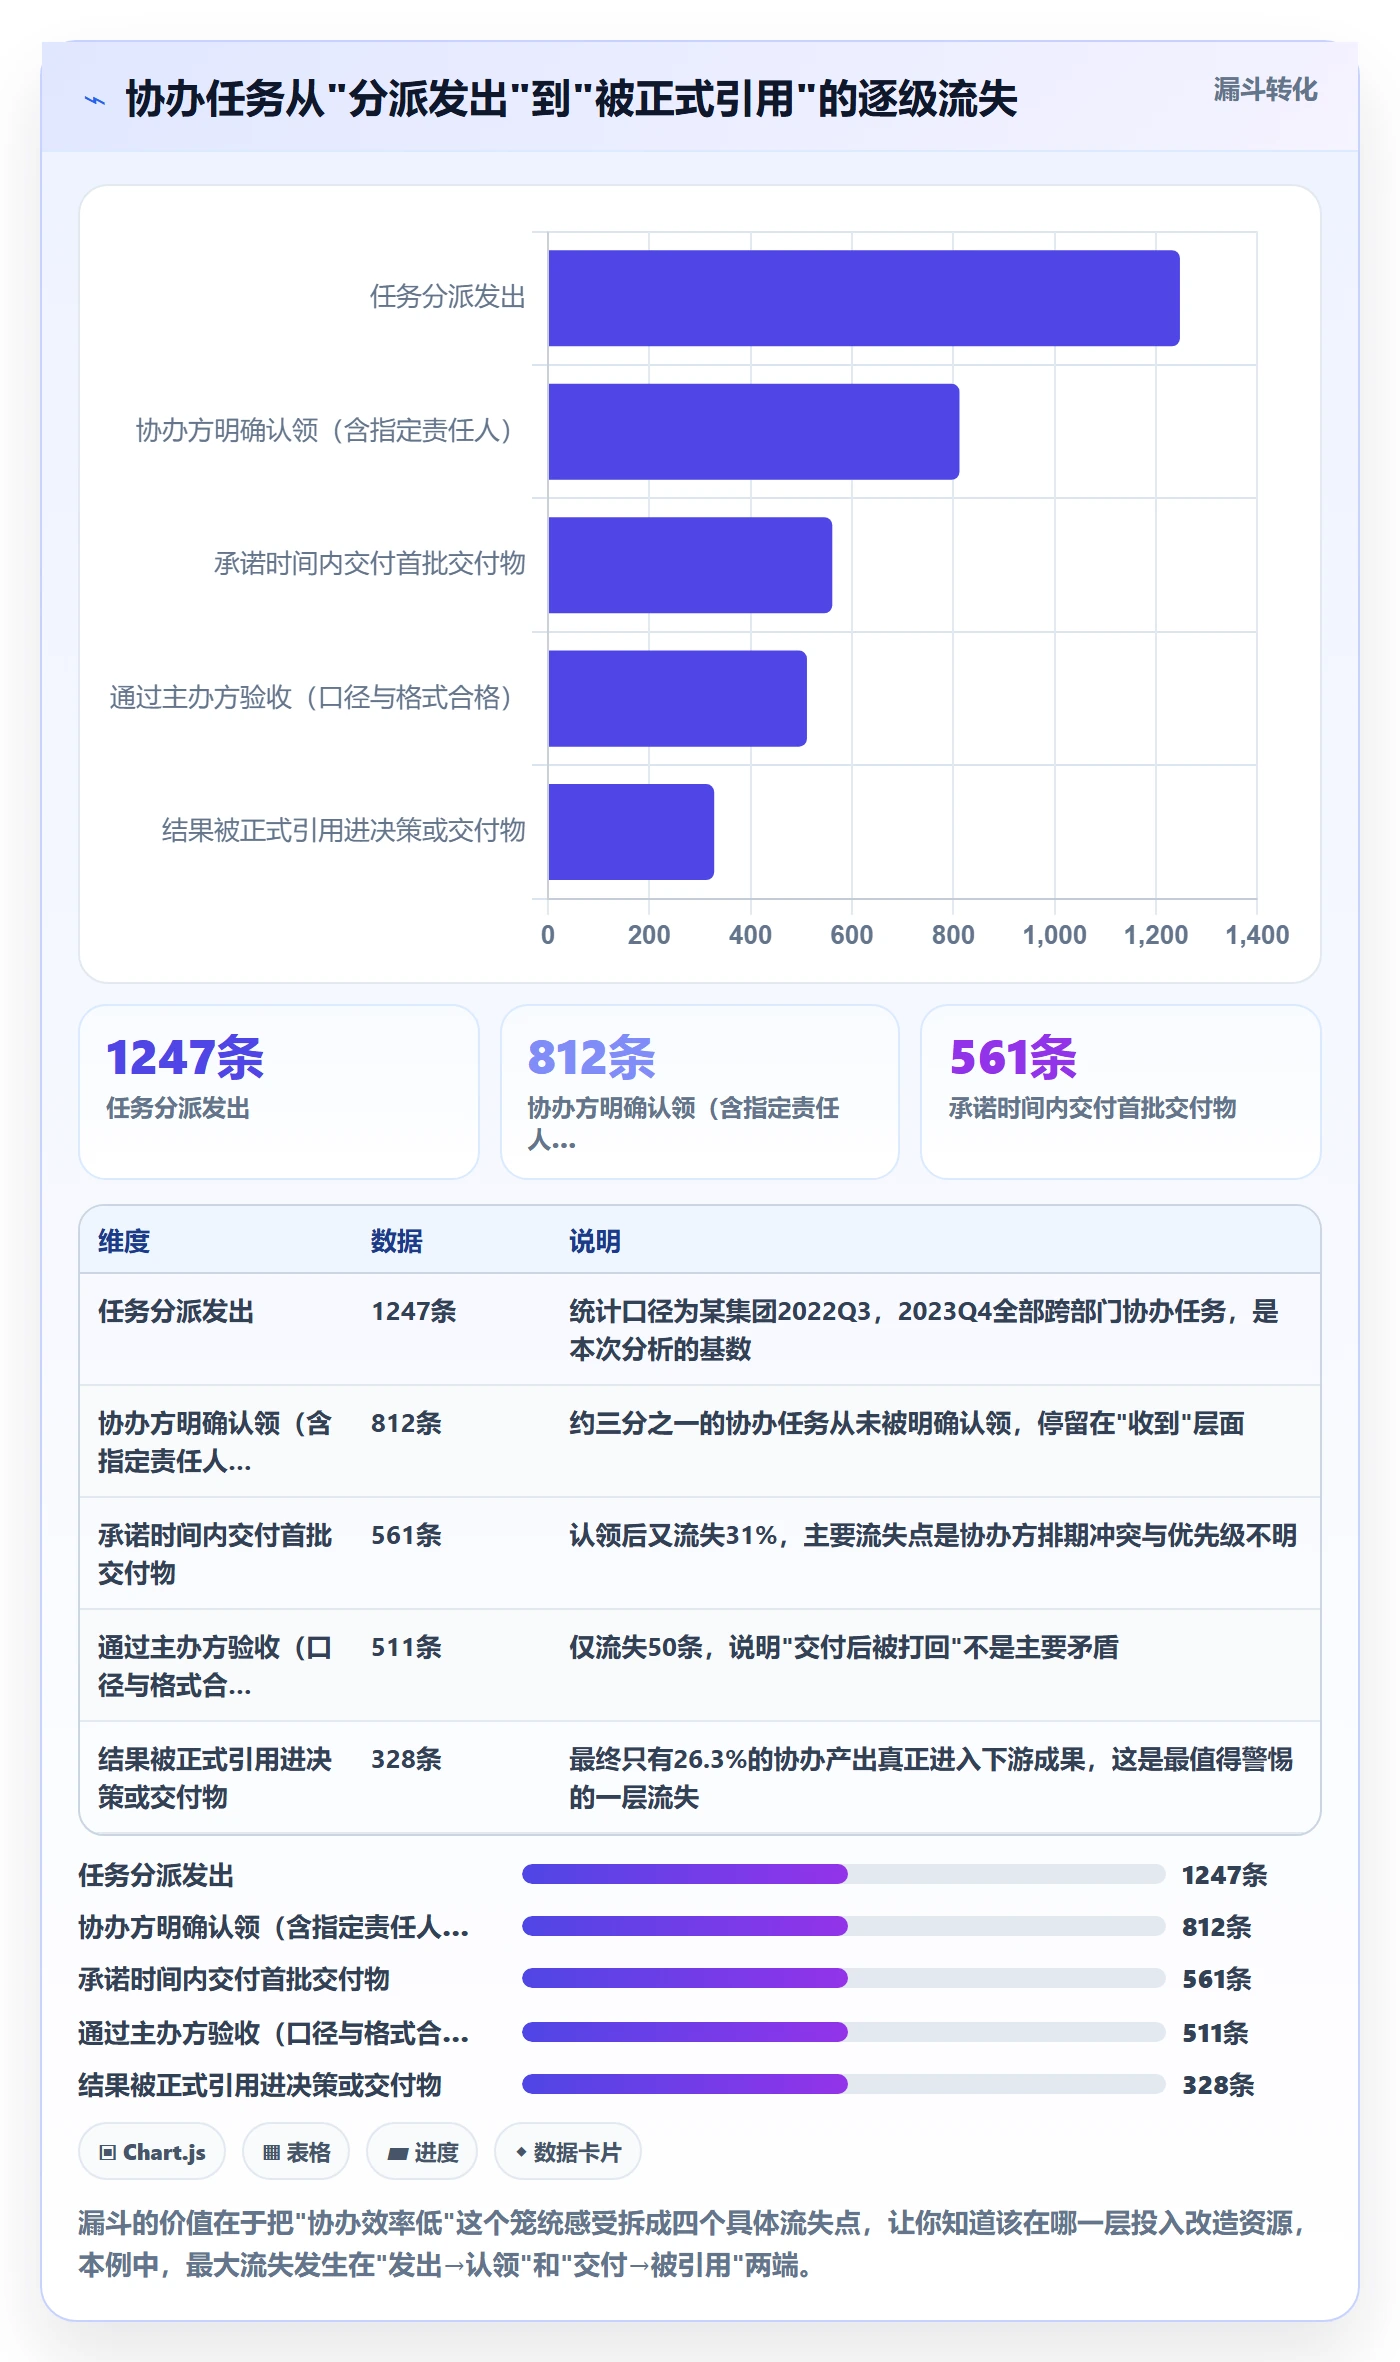Select the 511条 table cell
This screenshot has height=2362, width=1400.
click(x=406, y=1647)
